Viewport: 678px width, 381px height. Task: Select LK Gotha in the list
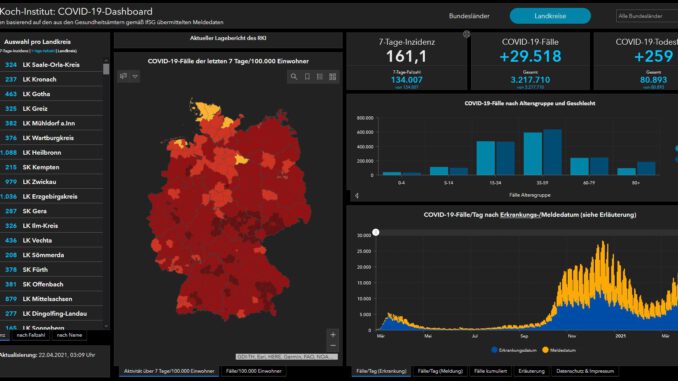pyautogui.click(x=51, y=94)
